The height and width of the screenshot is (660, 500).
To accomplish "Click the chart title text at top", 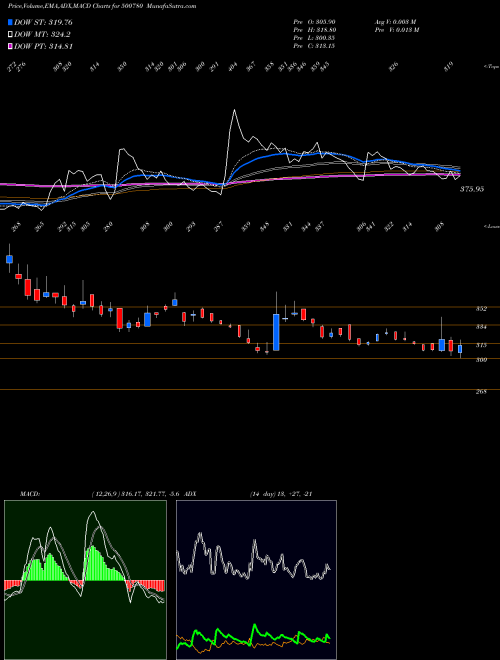I will point(102,7).
